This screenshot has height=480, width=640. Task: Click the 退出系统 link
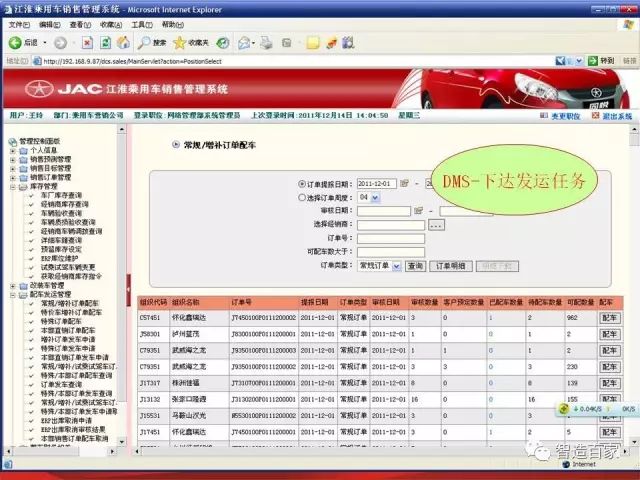point(618,116)
